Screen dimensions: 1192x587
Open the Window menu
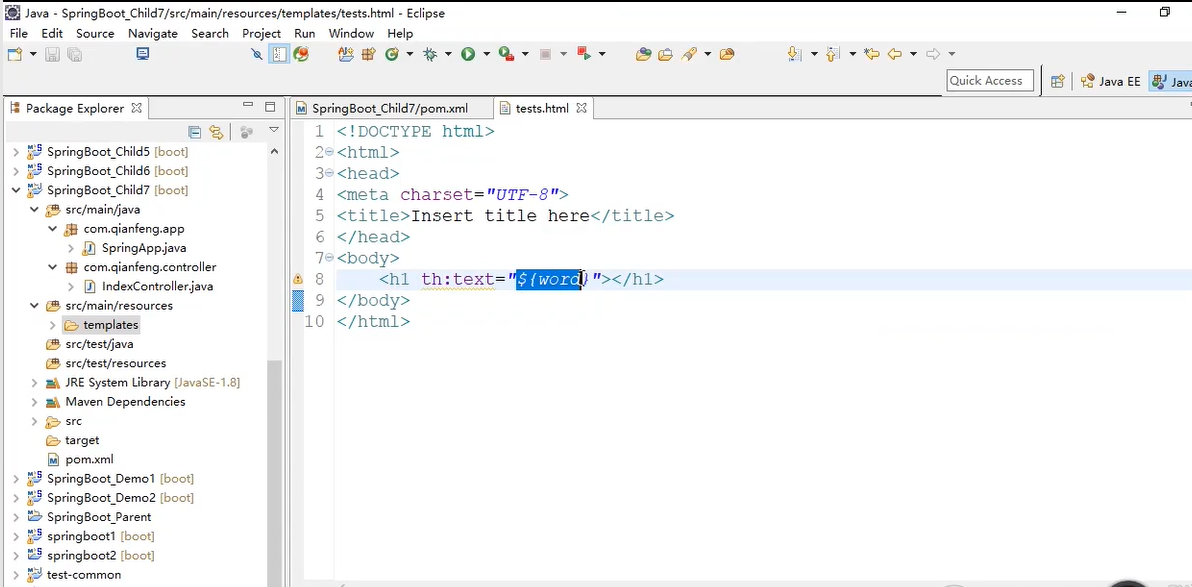351,33
